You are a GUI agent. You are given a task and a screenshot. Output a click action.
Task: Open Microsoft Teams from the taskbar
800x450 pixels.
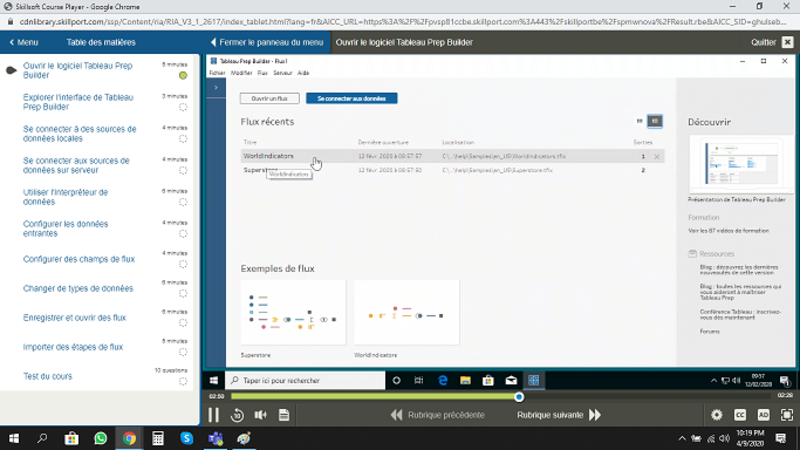pos(215,438)
